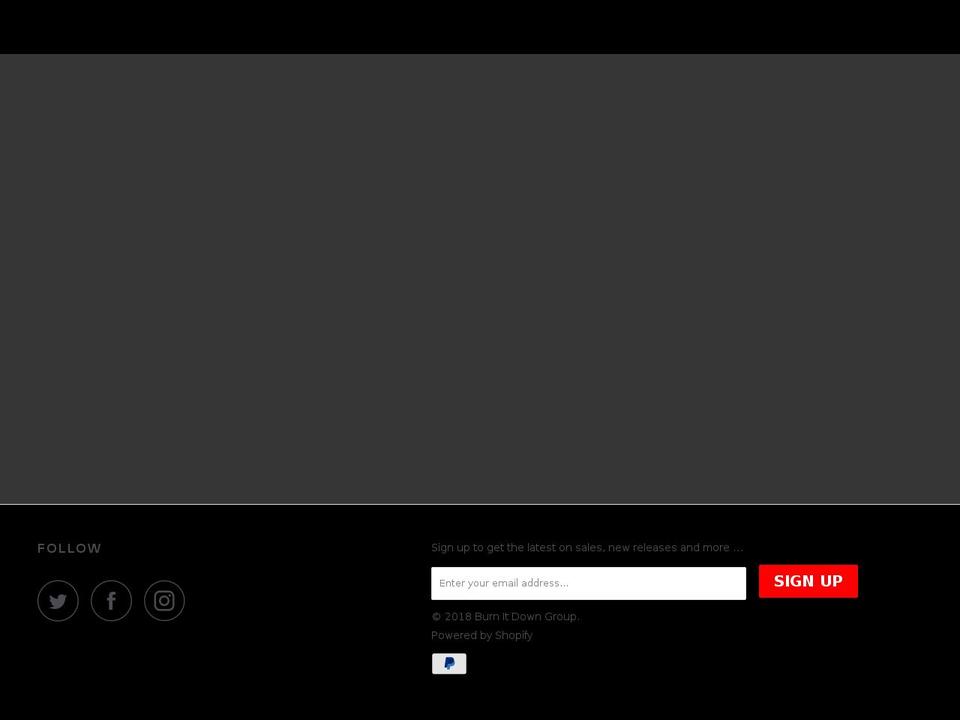Image resolution: width=960 pixels, height=720 pixels.
Task: Click the PayPal payment icon
Action: [449, 664]
